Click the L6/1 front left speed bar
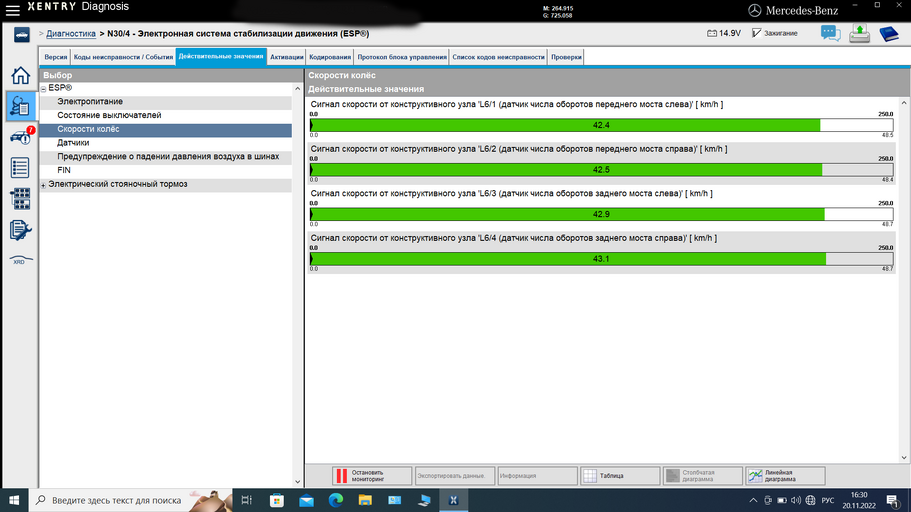The height and width of the screenshot is (512, 911). tap(601, 125)
